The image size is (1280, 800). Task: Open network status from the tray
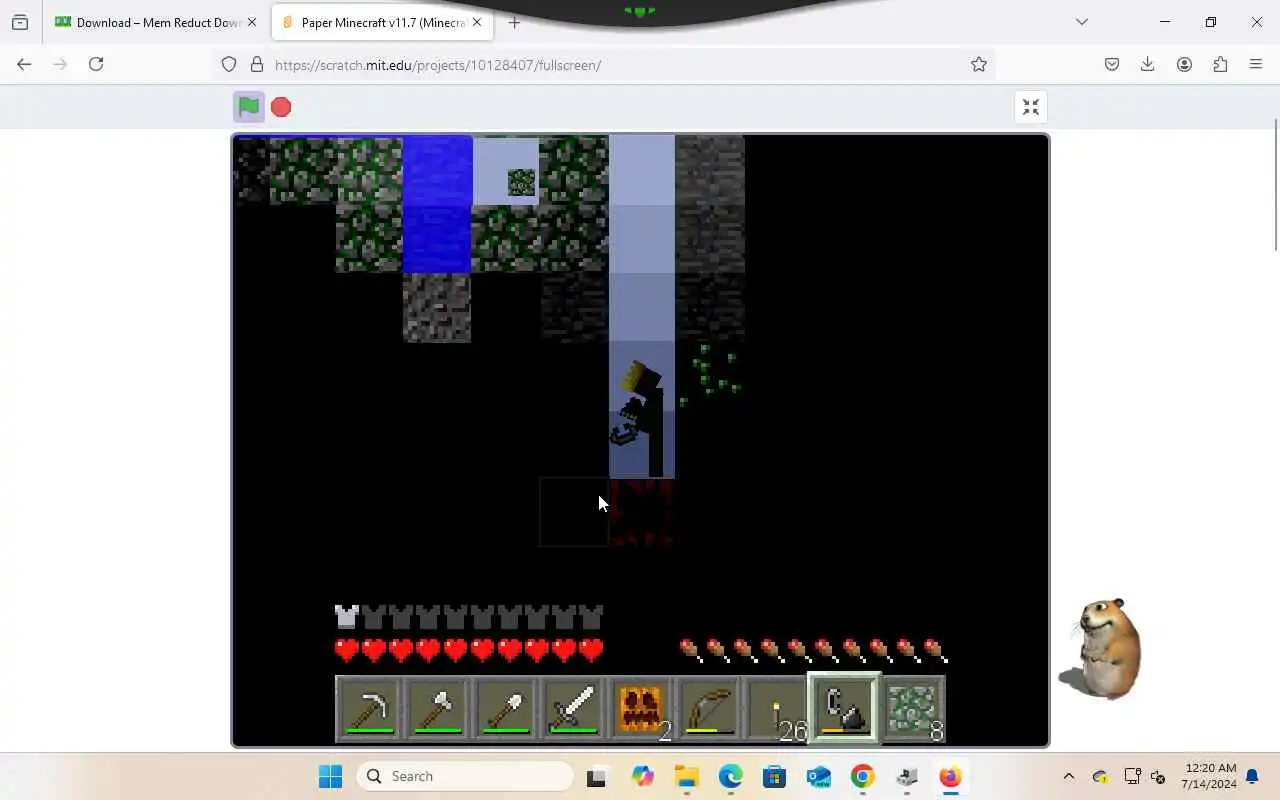(1132, 776)
